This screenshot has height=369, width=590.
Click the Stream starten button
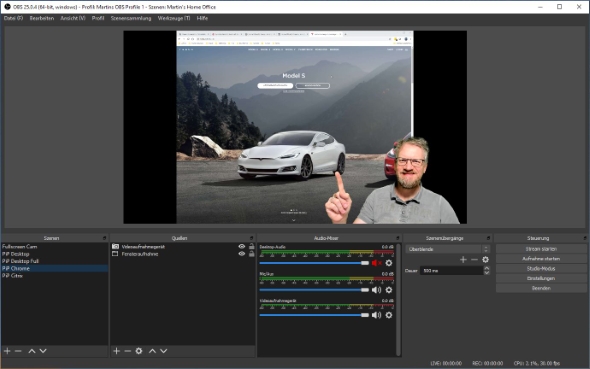click(x=541, y=249)
